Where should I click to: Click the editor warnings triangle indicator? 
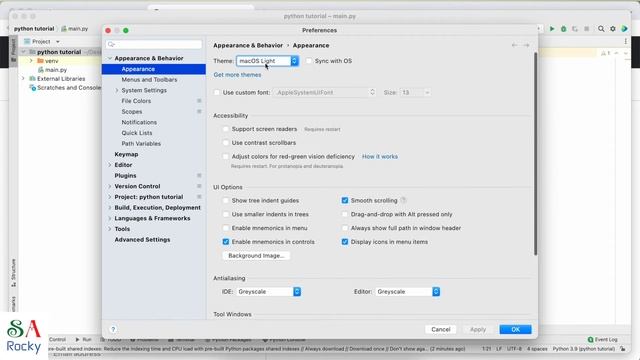(604, 53)
